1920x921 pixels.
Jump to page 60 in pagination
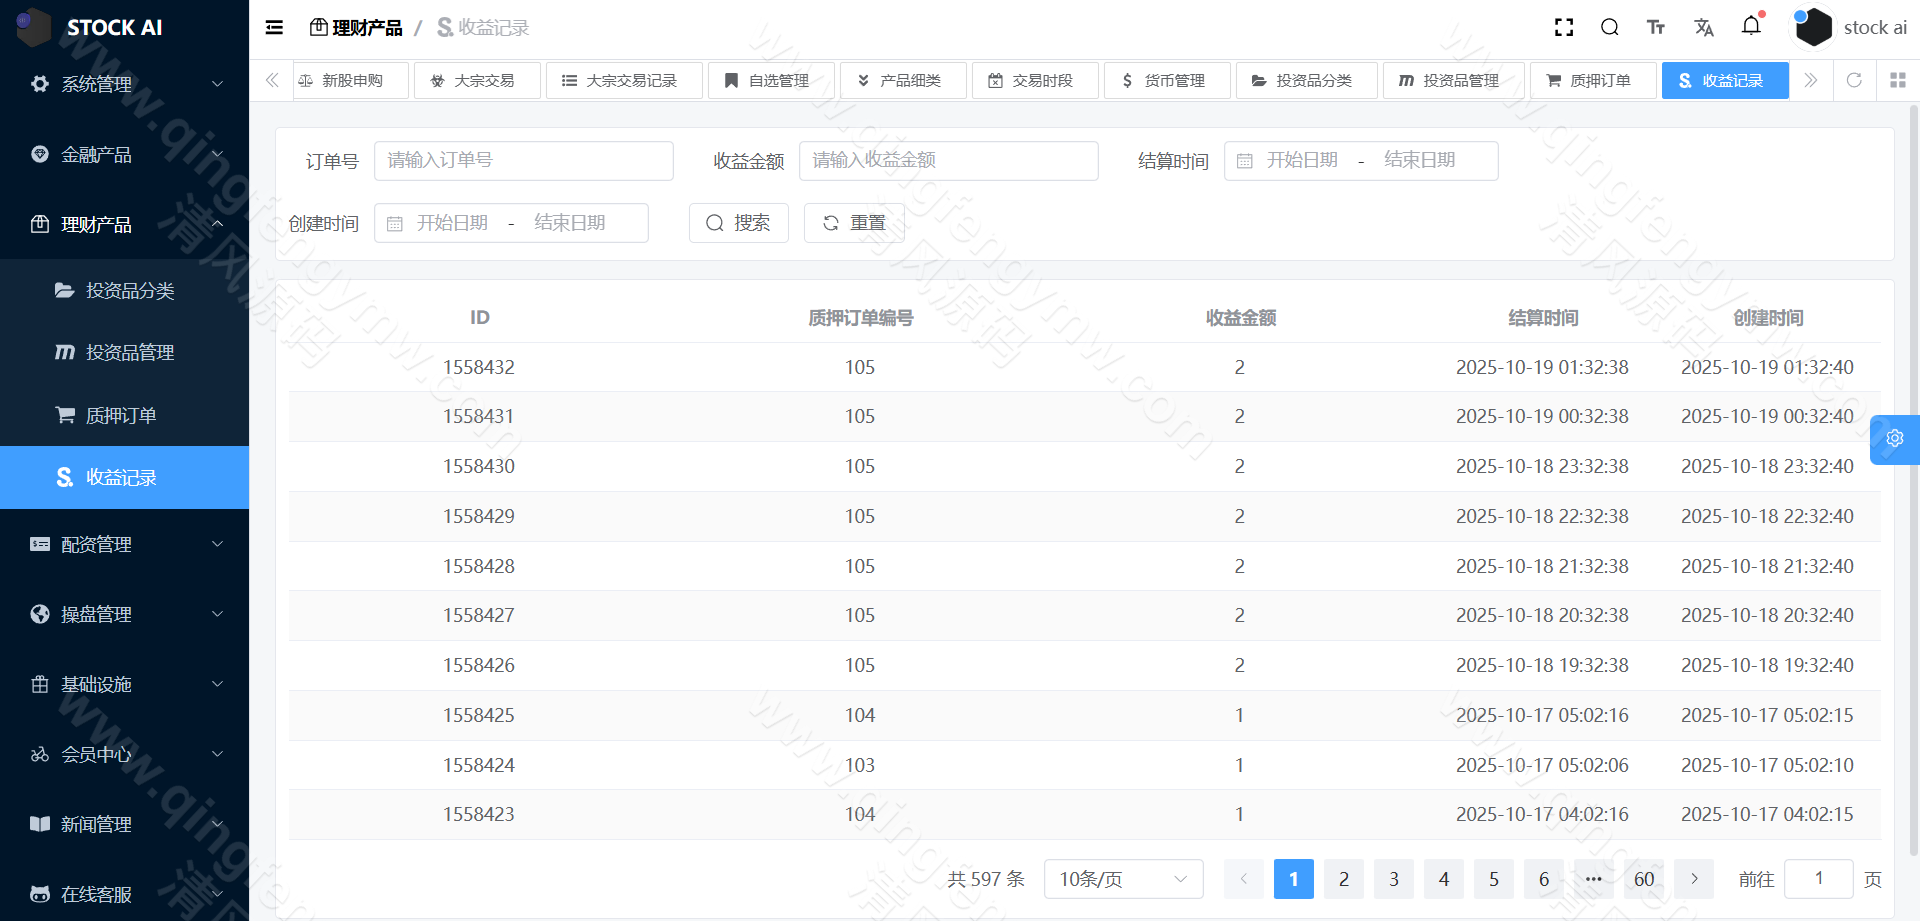click(1643, 879)
